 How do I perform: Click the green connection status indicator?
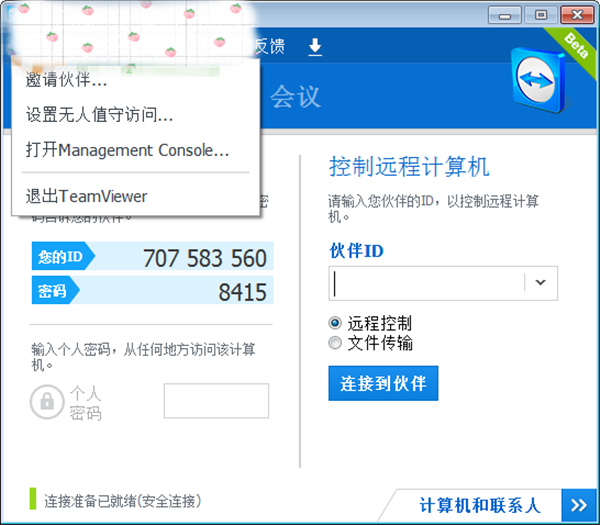click(33, 499)
